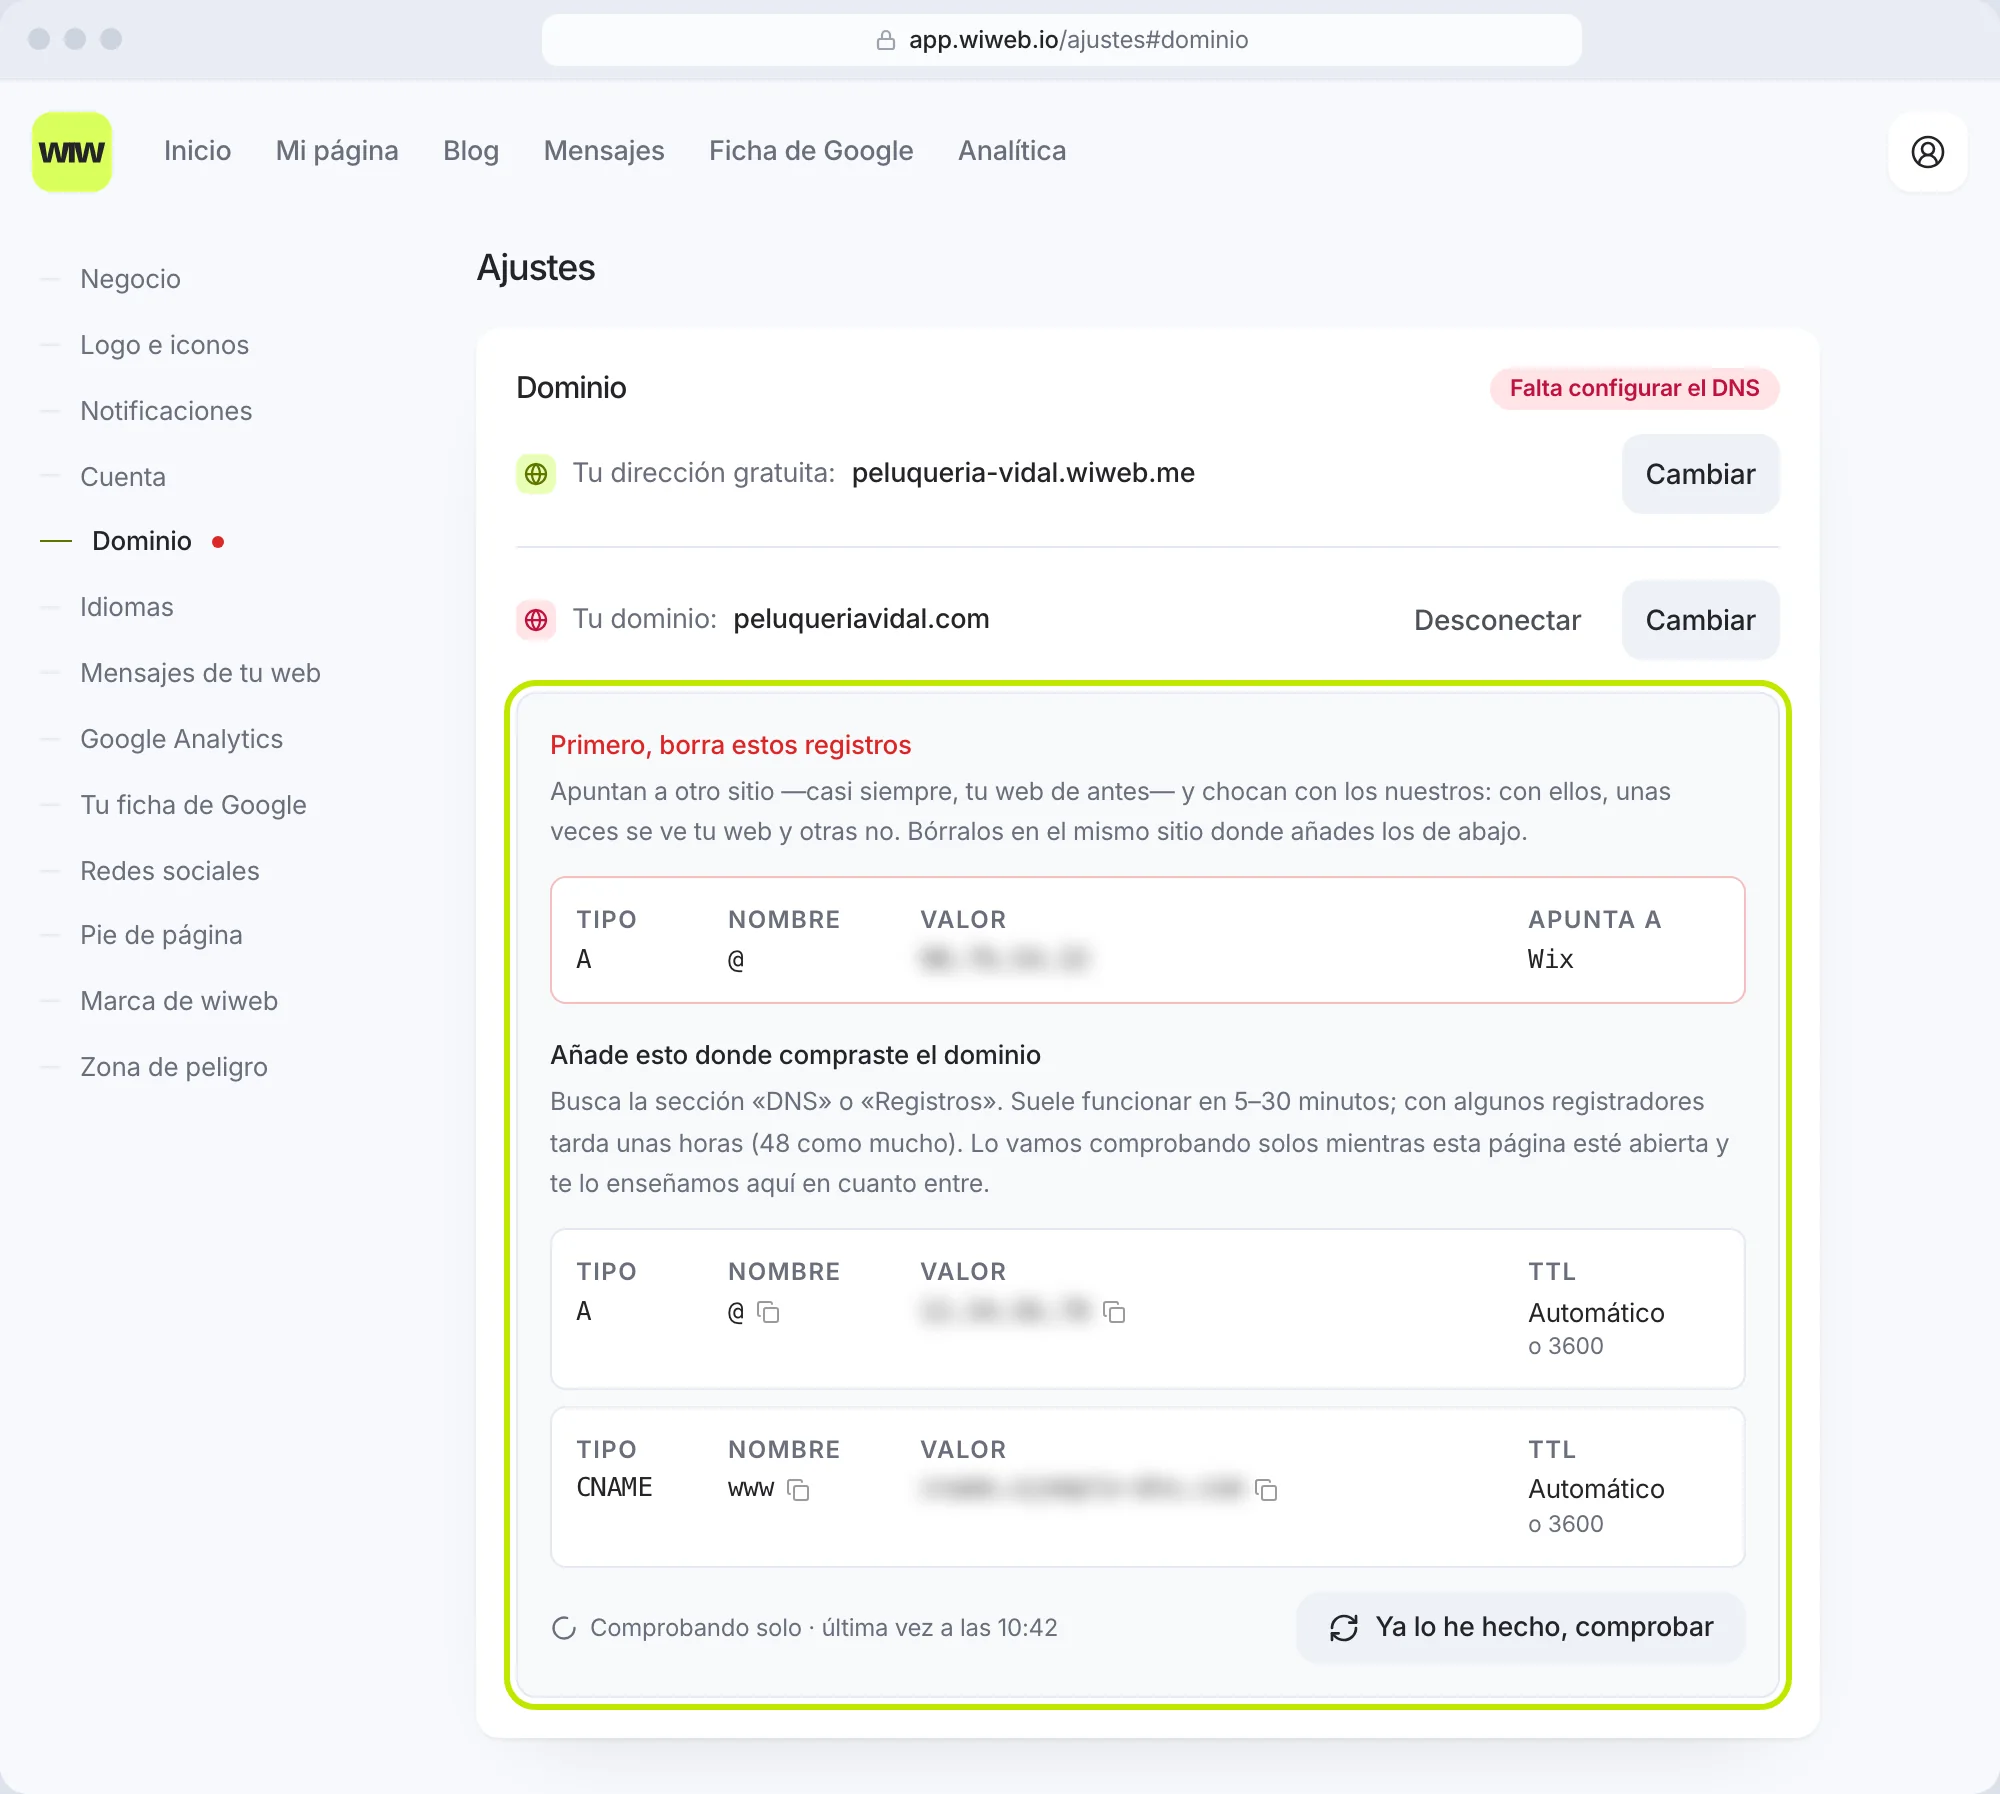Copy the CNAME record value

click(1266, 1490)
